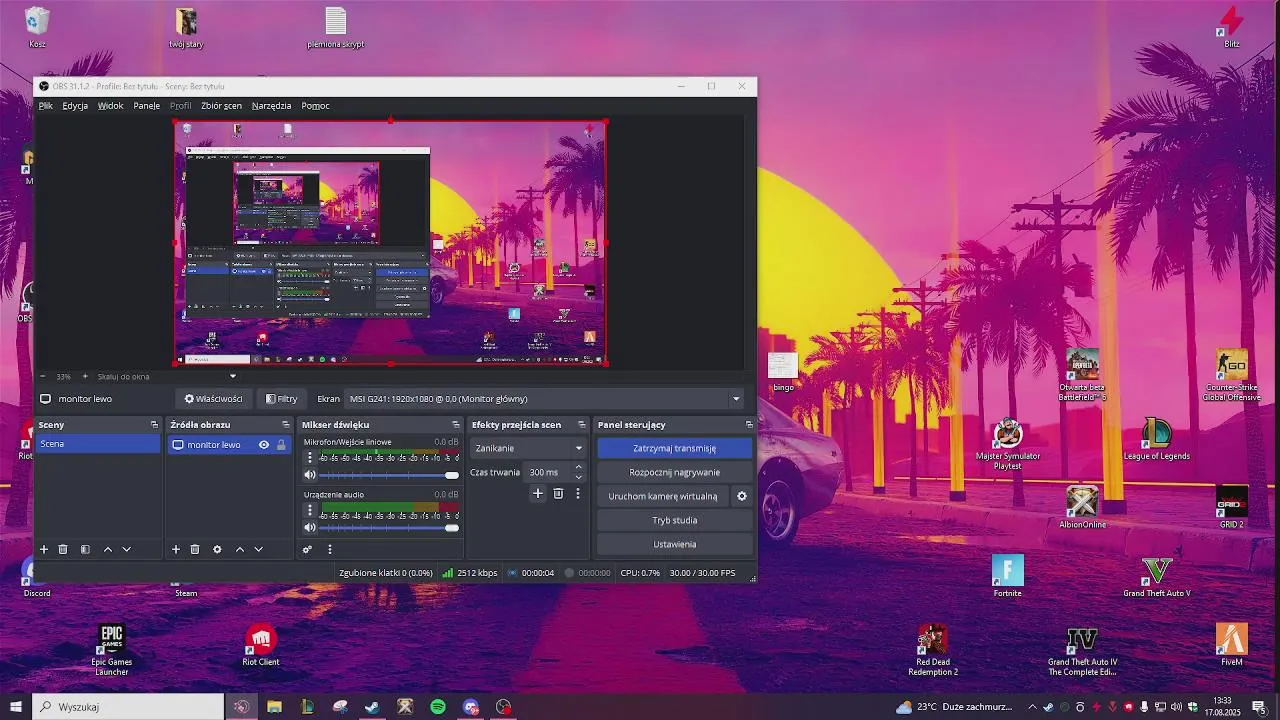The image size is (1280, 720).
Task: Adjust Urządzenie audio volume slider
Action: point(388,528)
